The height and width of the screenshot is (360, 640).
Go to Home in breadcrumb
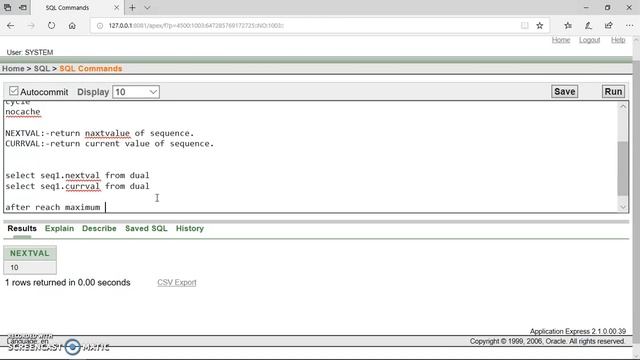pyautogui.click(x=13, y=69)
